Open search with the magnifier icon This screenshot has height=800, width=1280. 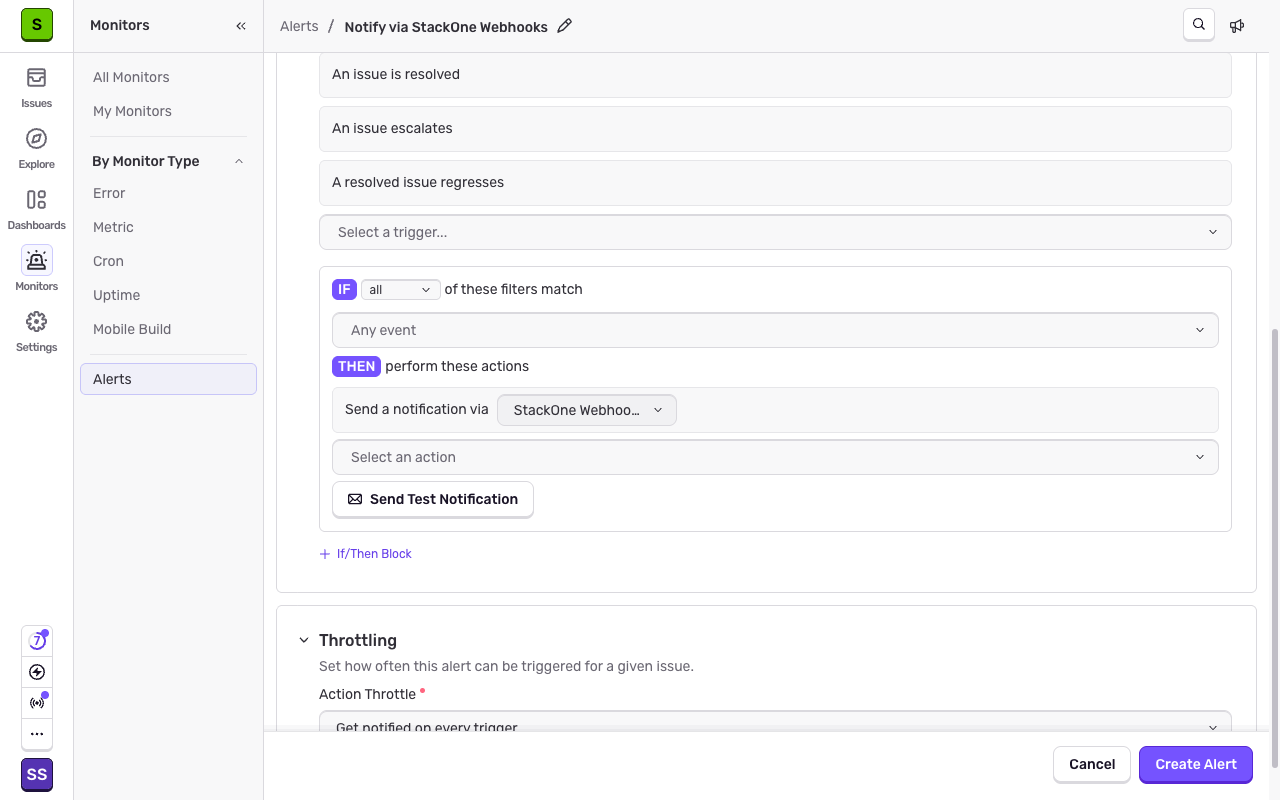tap(1199, 25)
